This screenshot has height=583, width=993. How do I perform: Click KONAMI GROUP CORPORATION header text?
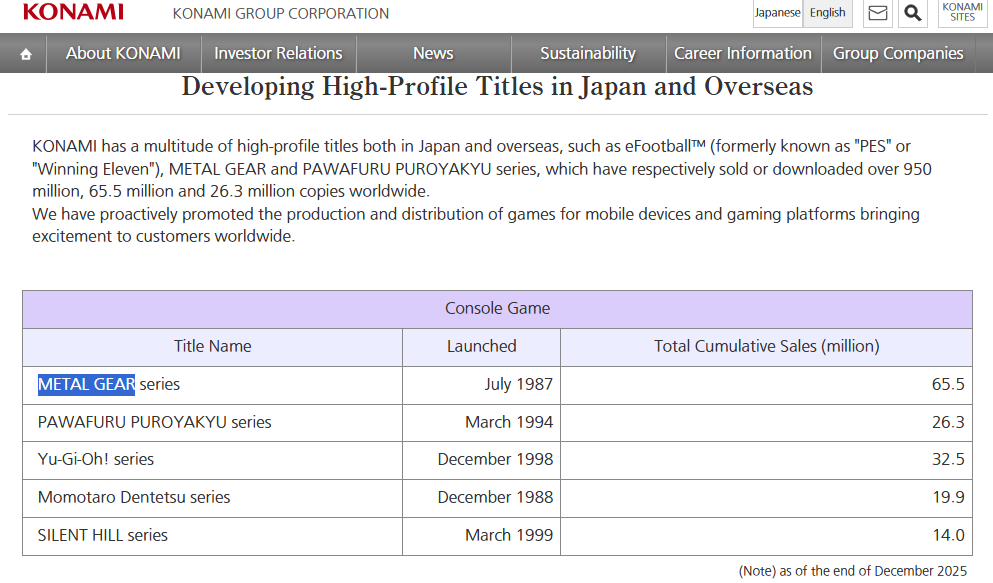pos(281,14)
